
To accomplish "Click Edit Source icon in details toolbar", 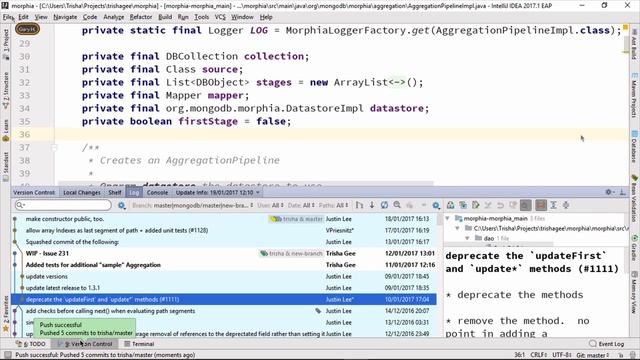I will coord(476,205).
